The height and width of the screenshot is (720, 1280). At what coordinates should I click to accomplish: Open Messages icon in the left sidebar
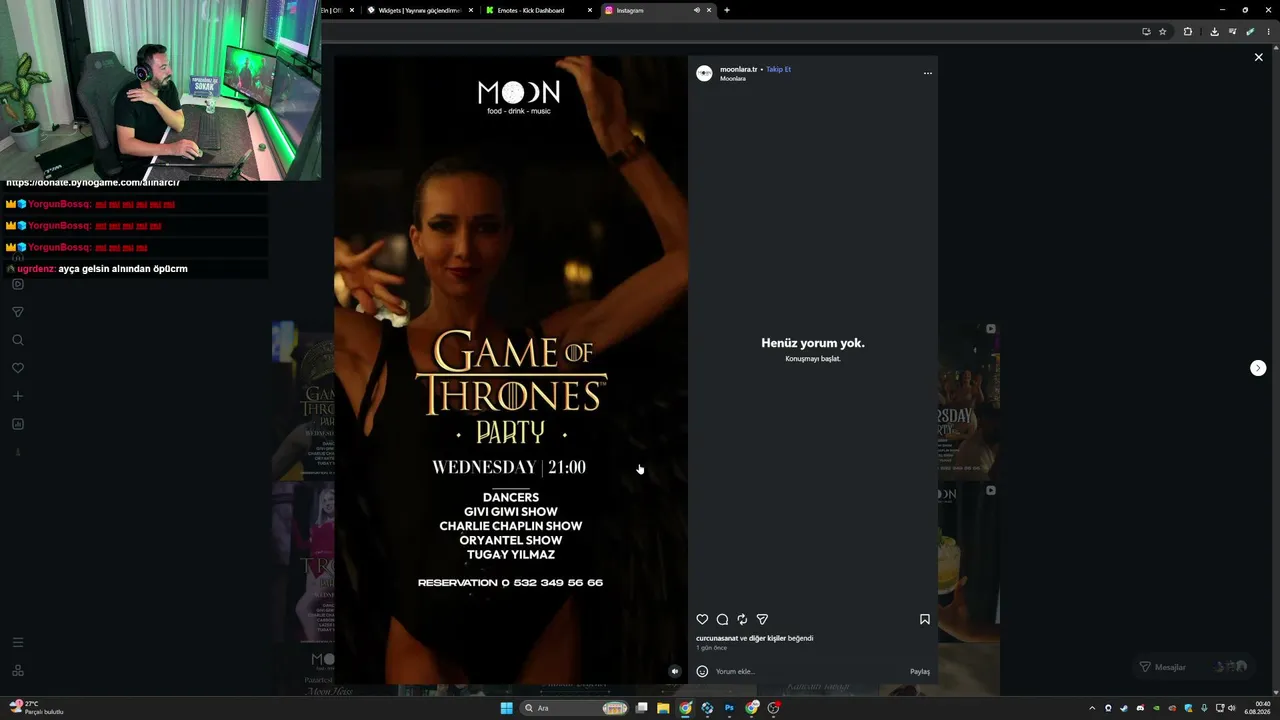[18, 312]
